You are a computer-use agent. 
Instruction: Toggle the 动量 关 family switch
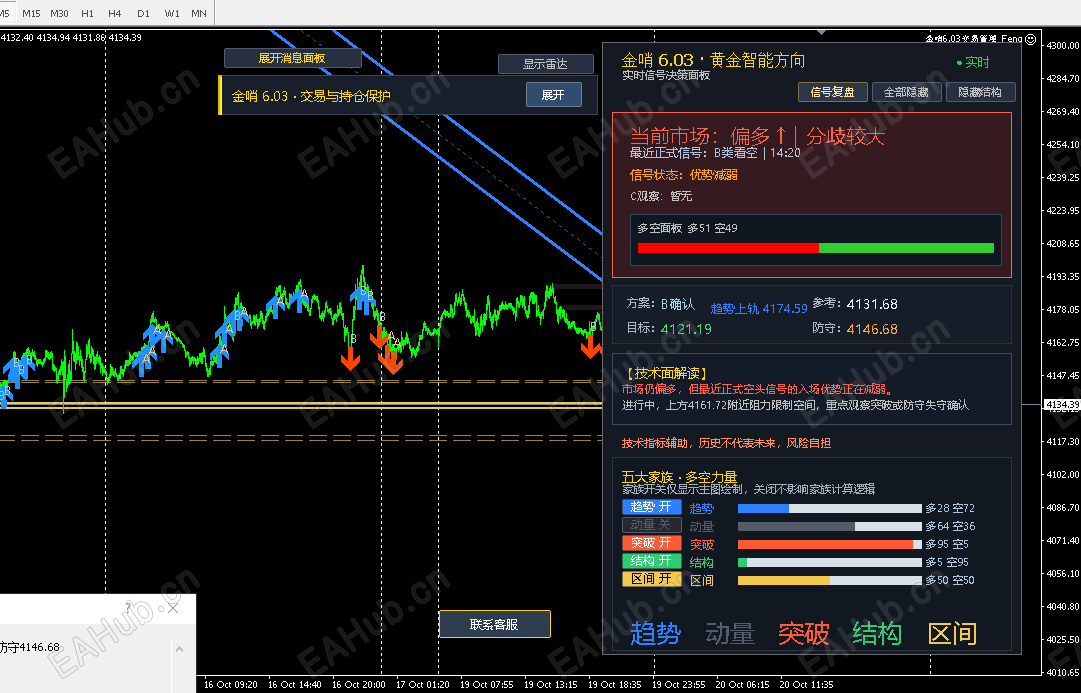pyautogui.click(x=651, y=525)
